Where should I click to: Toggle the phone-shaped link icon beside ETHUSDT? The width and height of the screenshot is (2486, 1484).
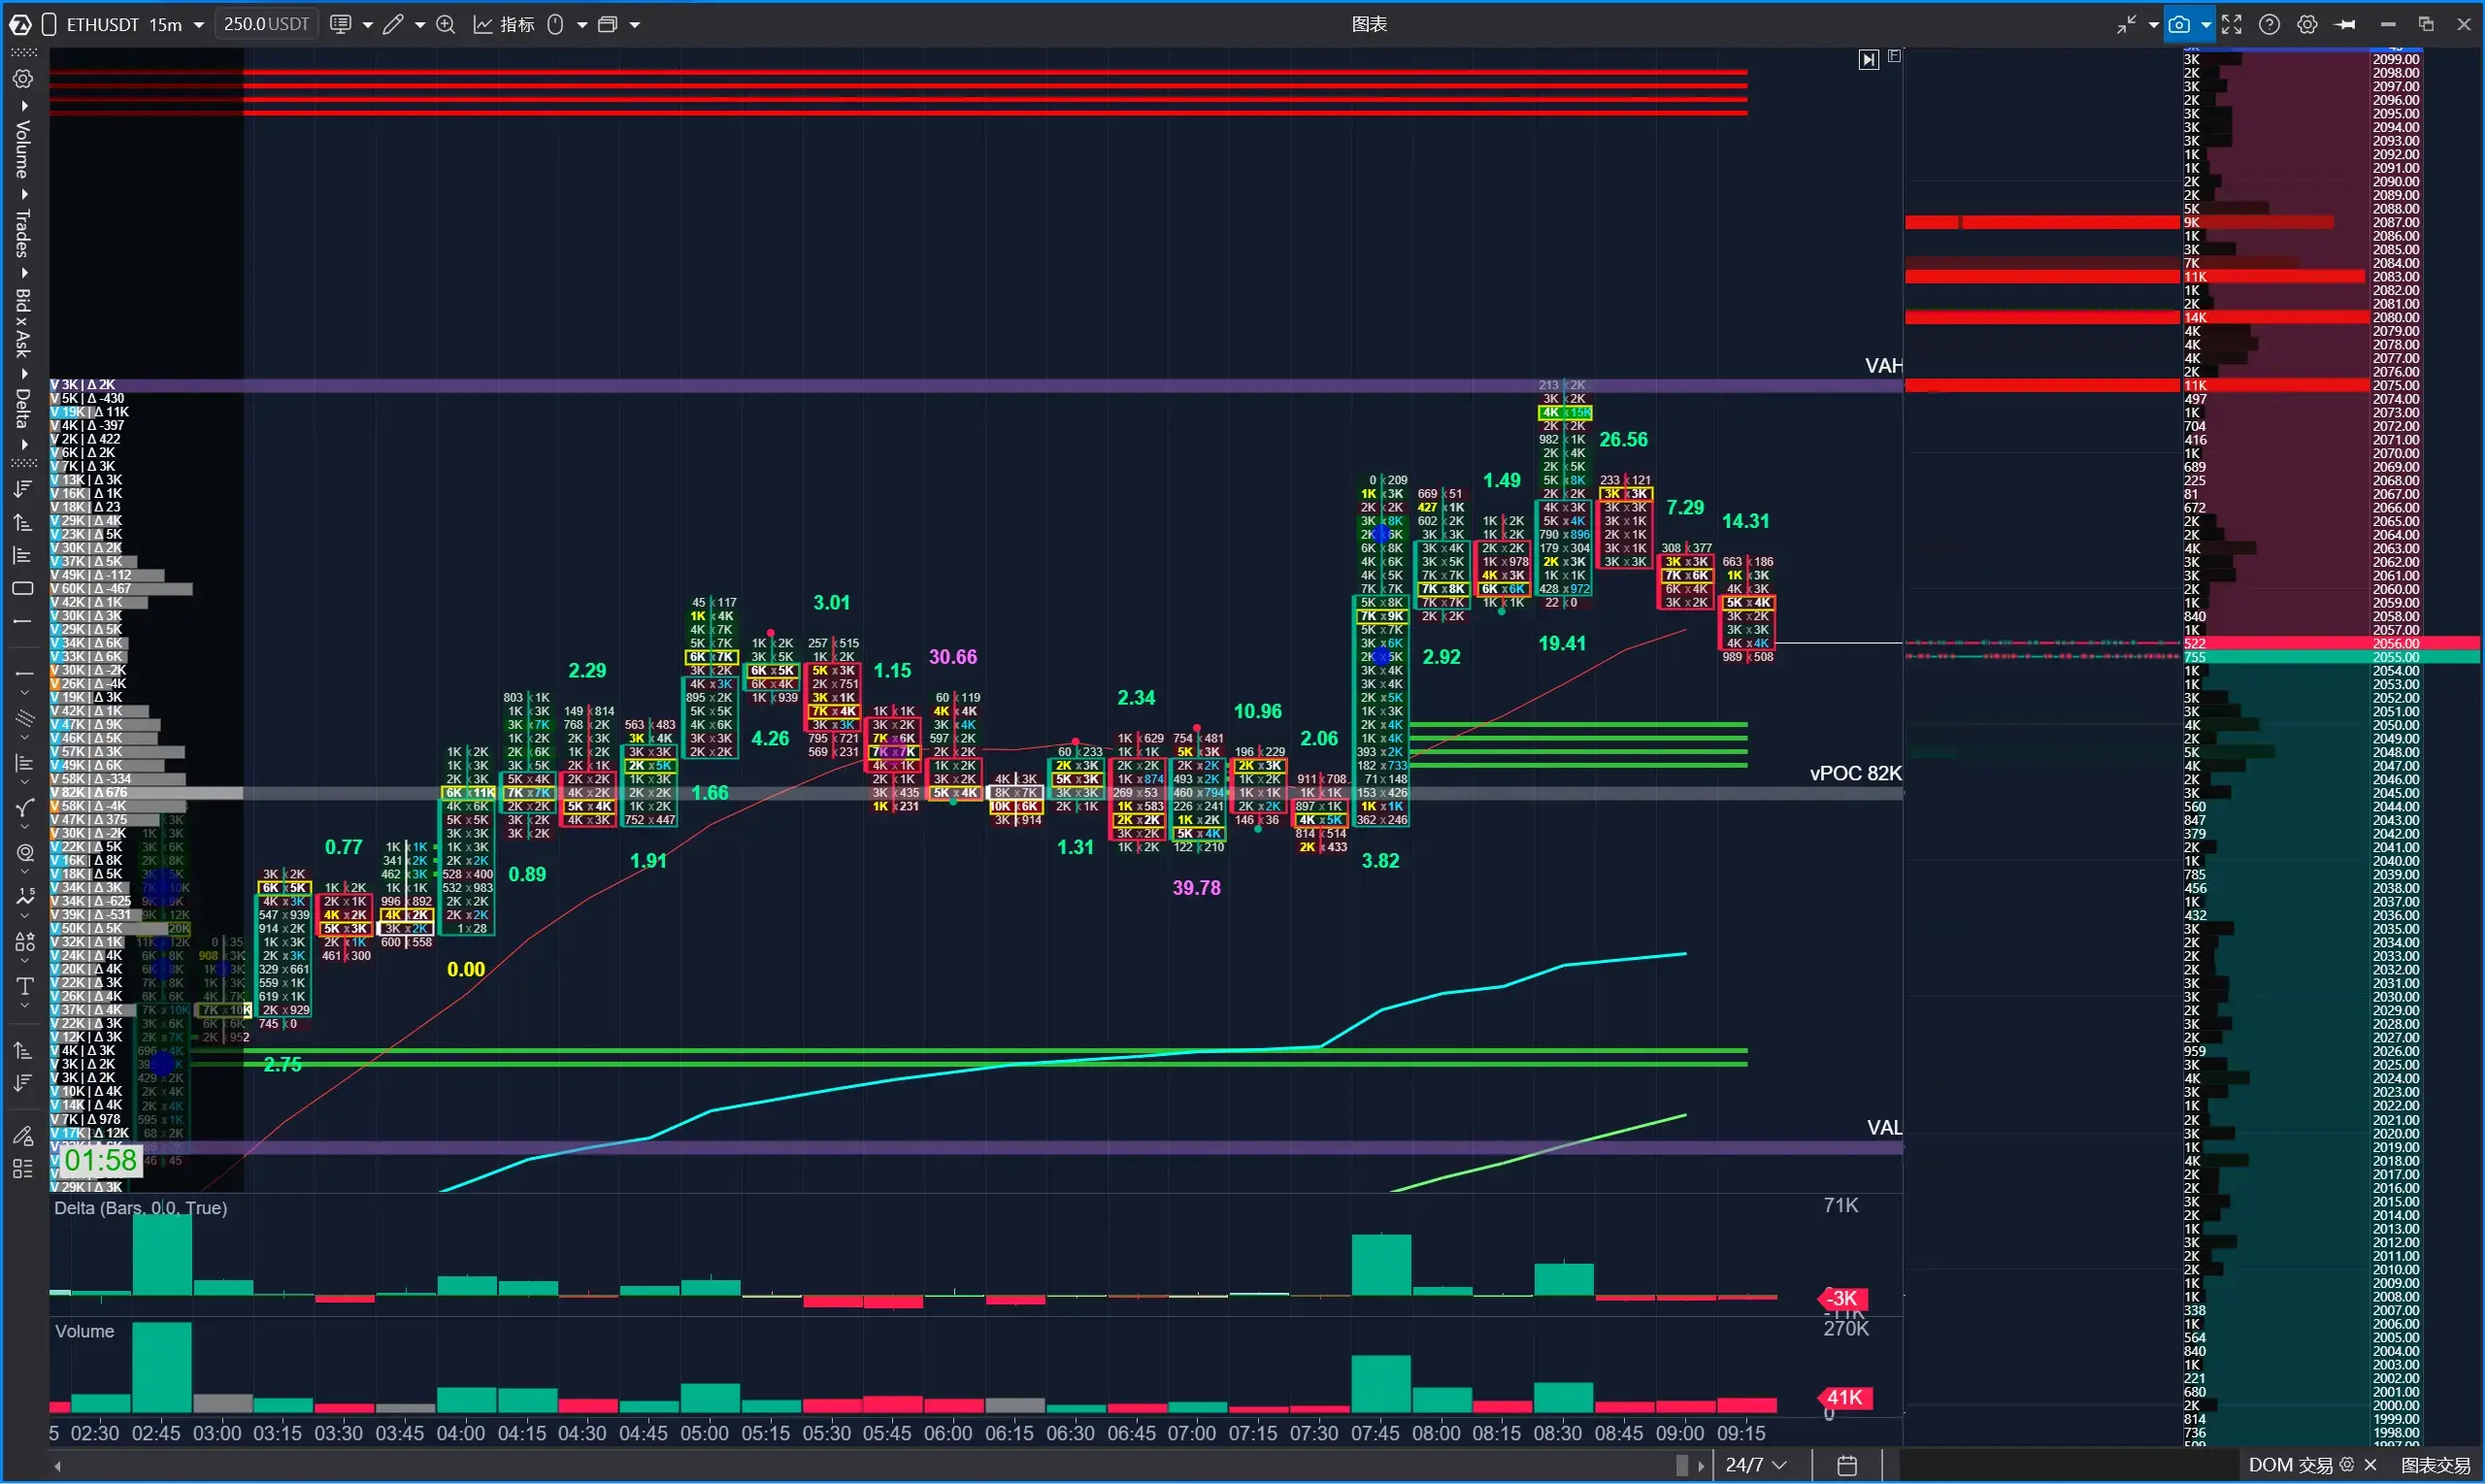[49, 25]
